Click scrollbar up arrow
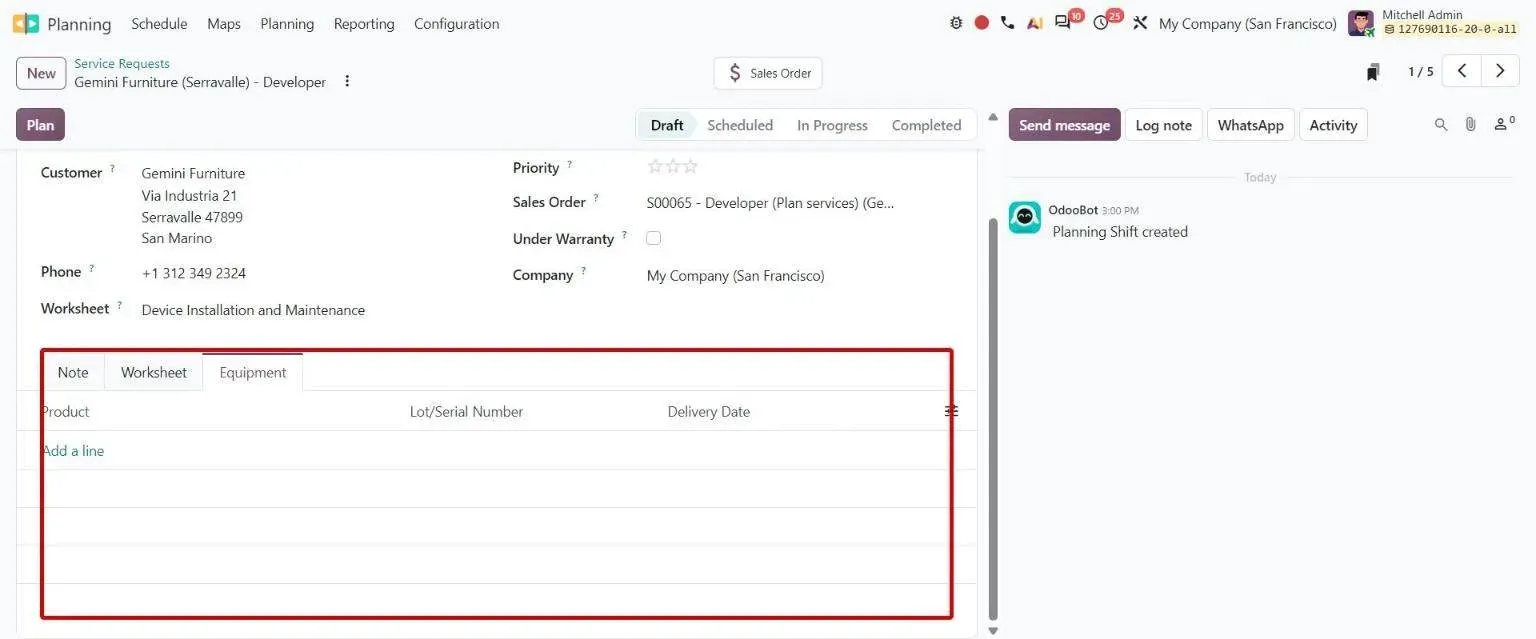The height and width of the screenshot is (639, 1536). click(x=993, y=117)
